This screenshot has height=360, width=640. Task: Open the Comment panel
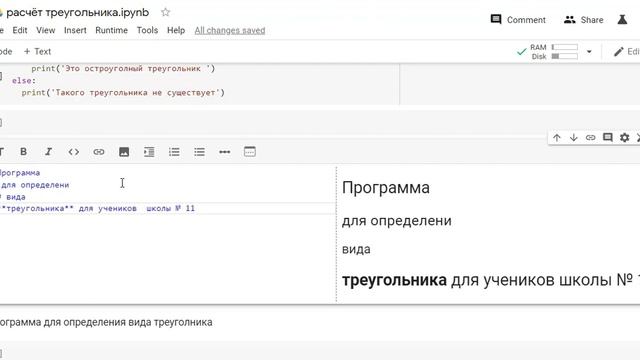(518, 20)
